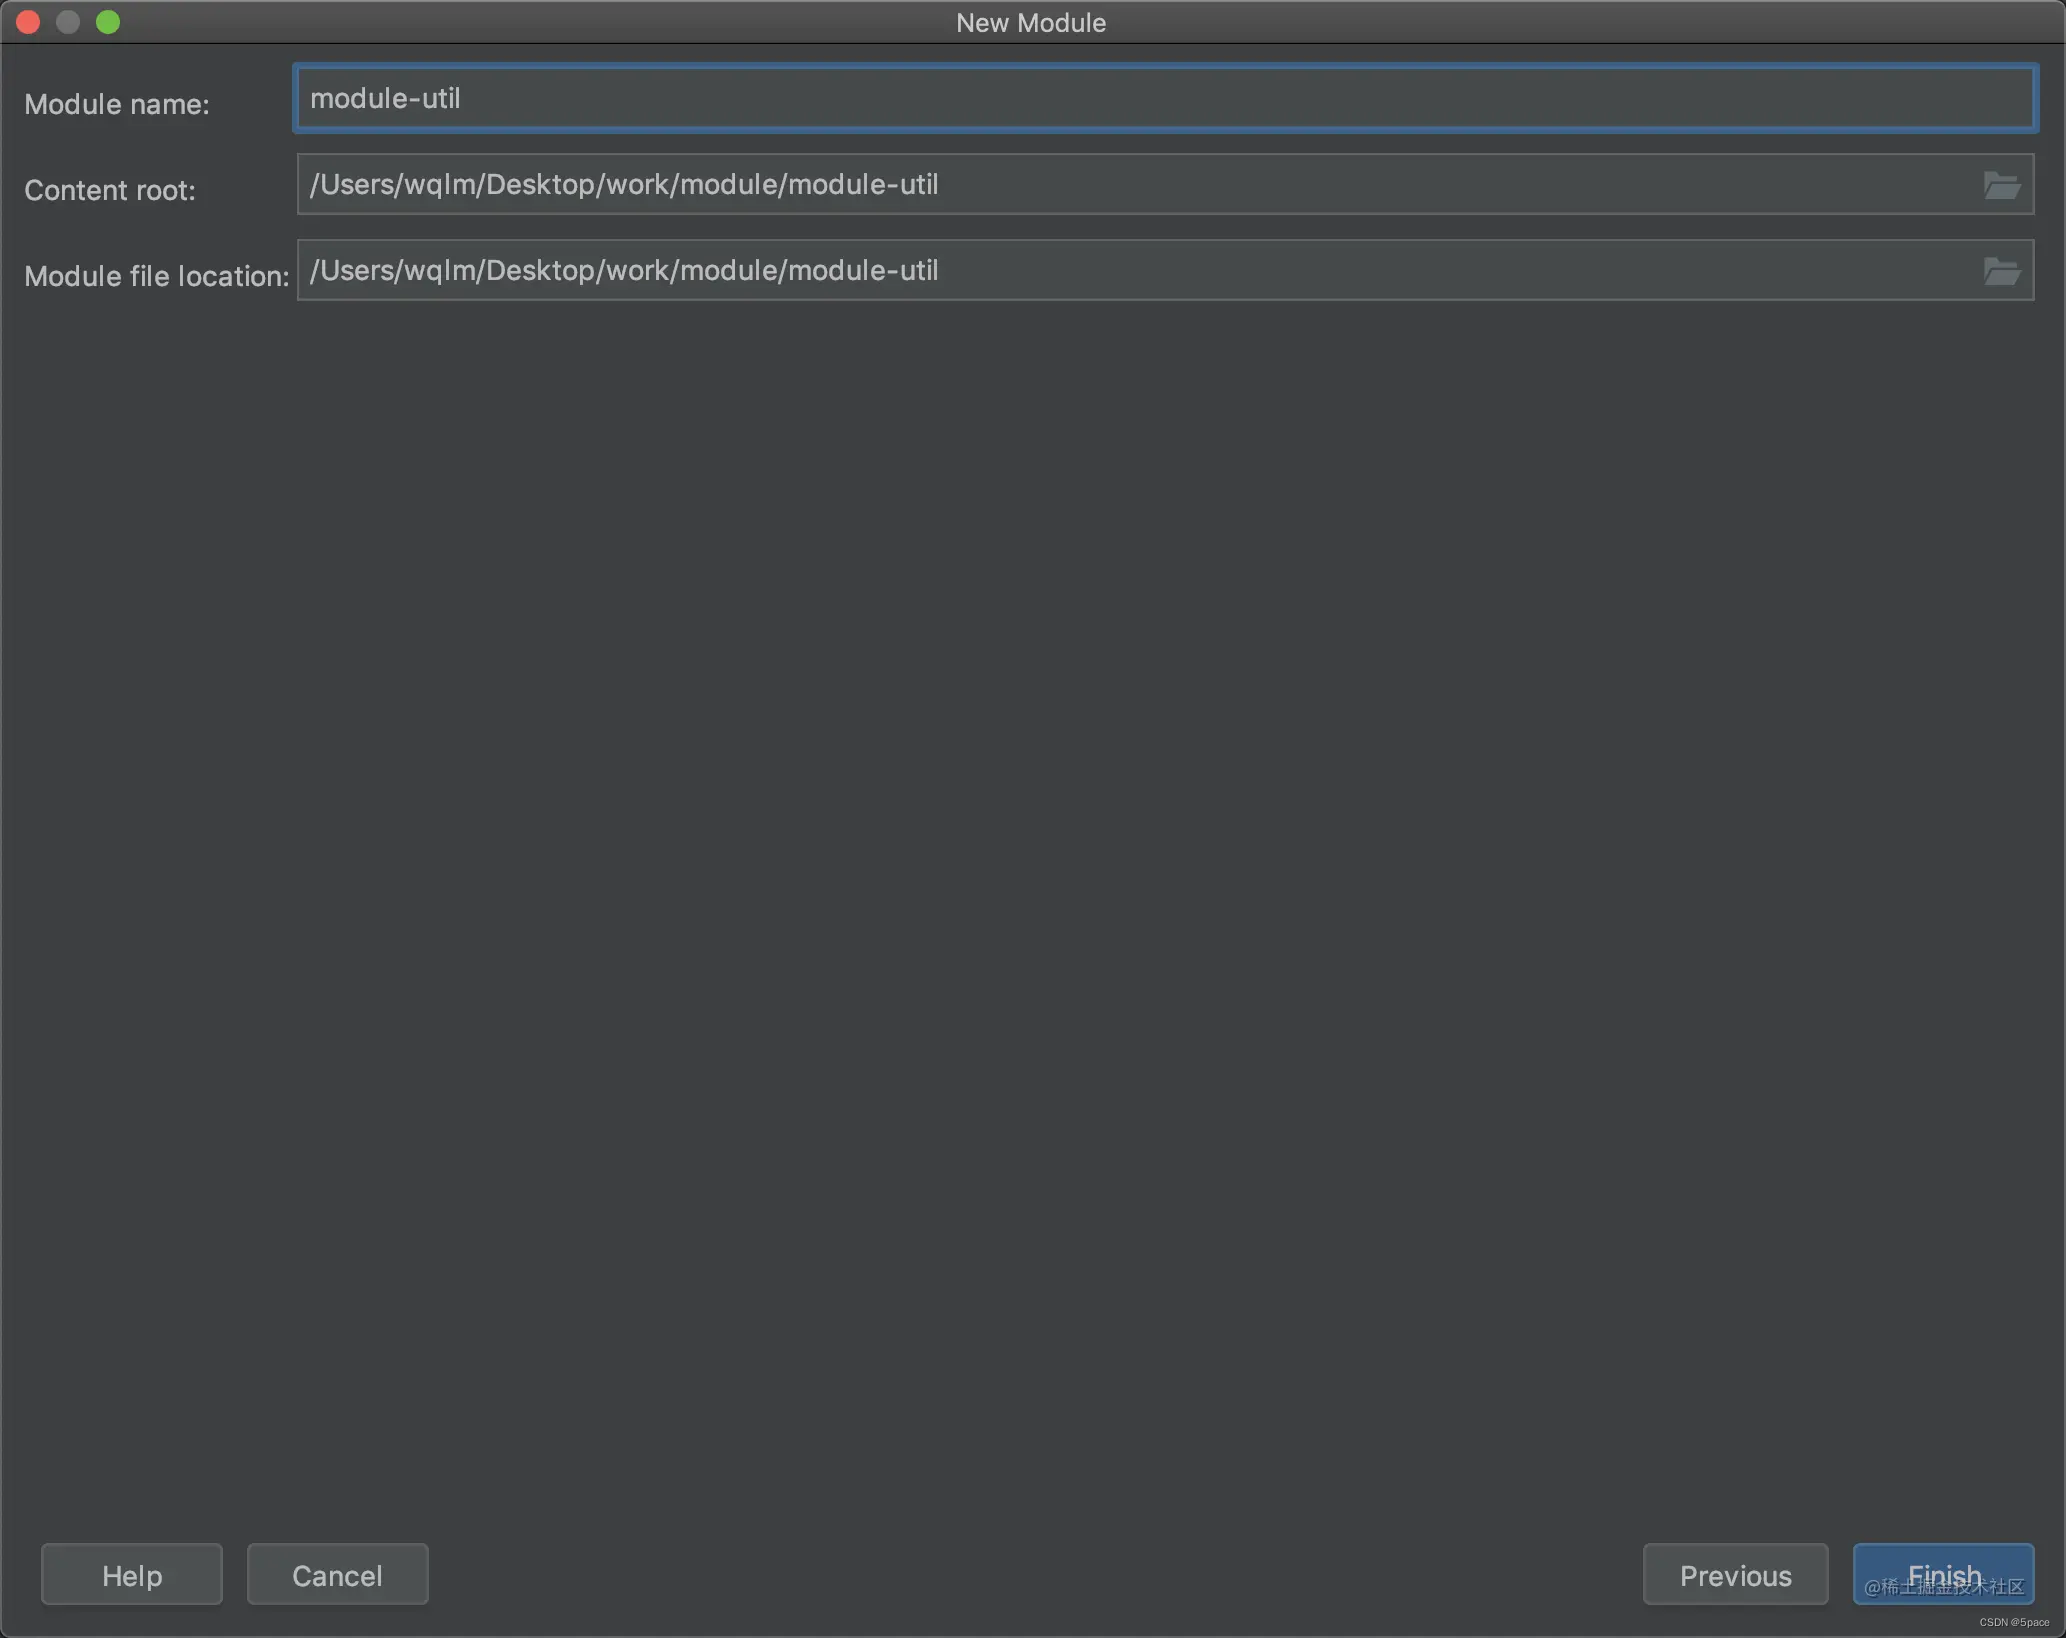Click the "Module file location:" label
The image size is (2066, 1638).
point(156,276)
